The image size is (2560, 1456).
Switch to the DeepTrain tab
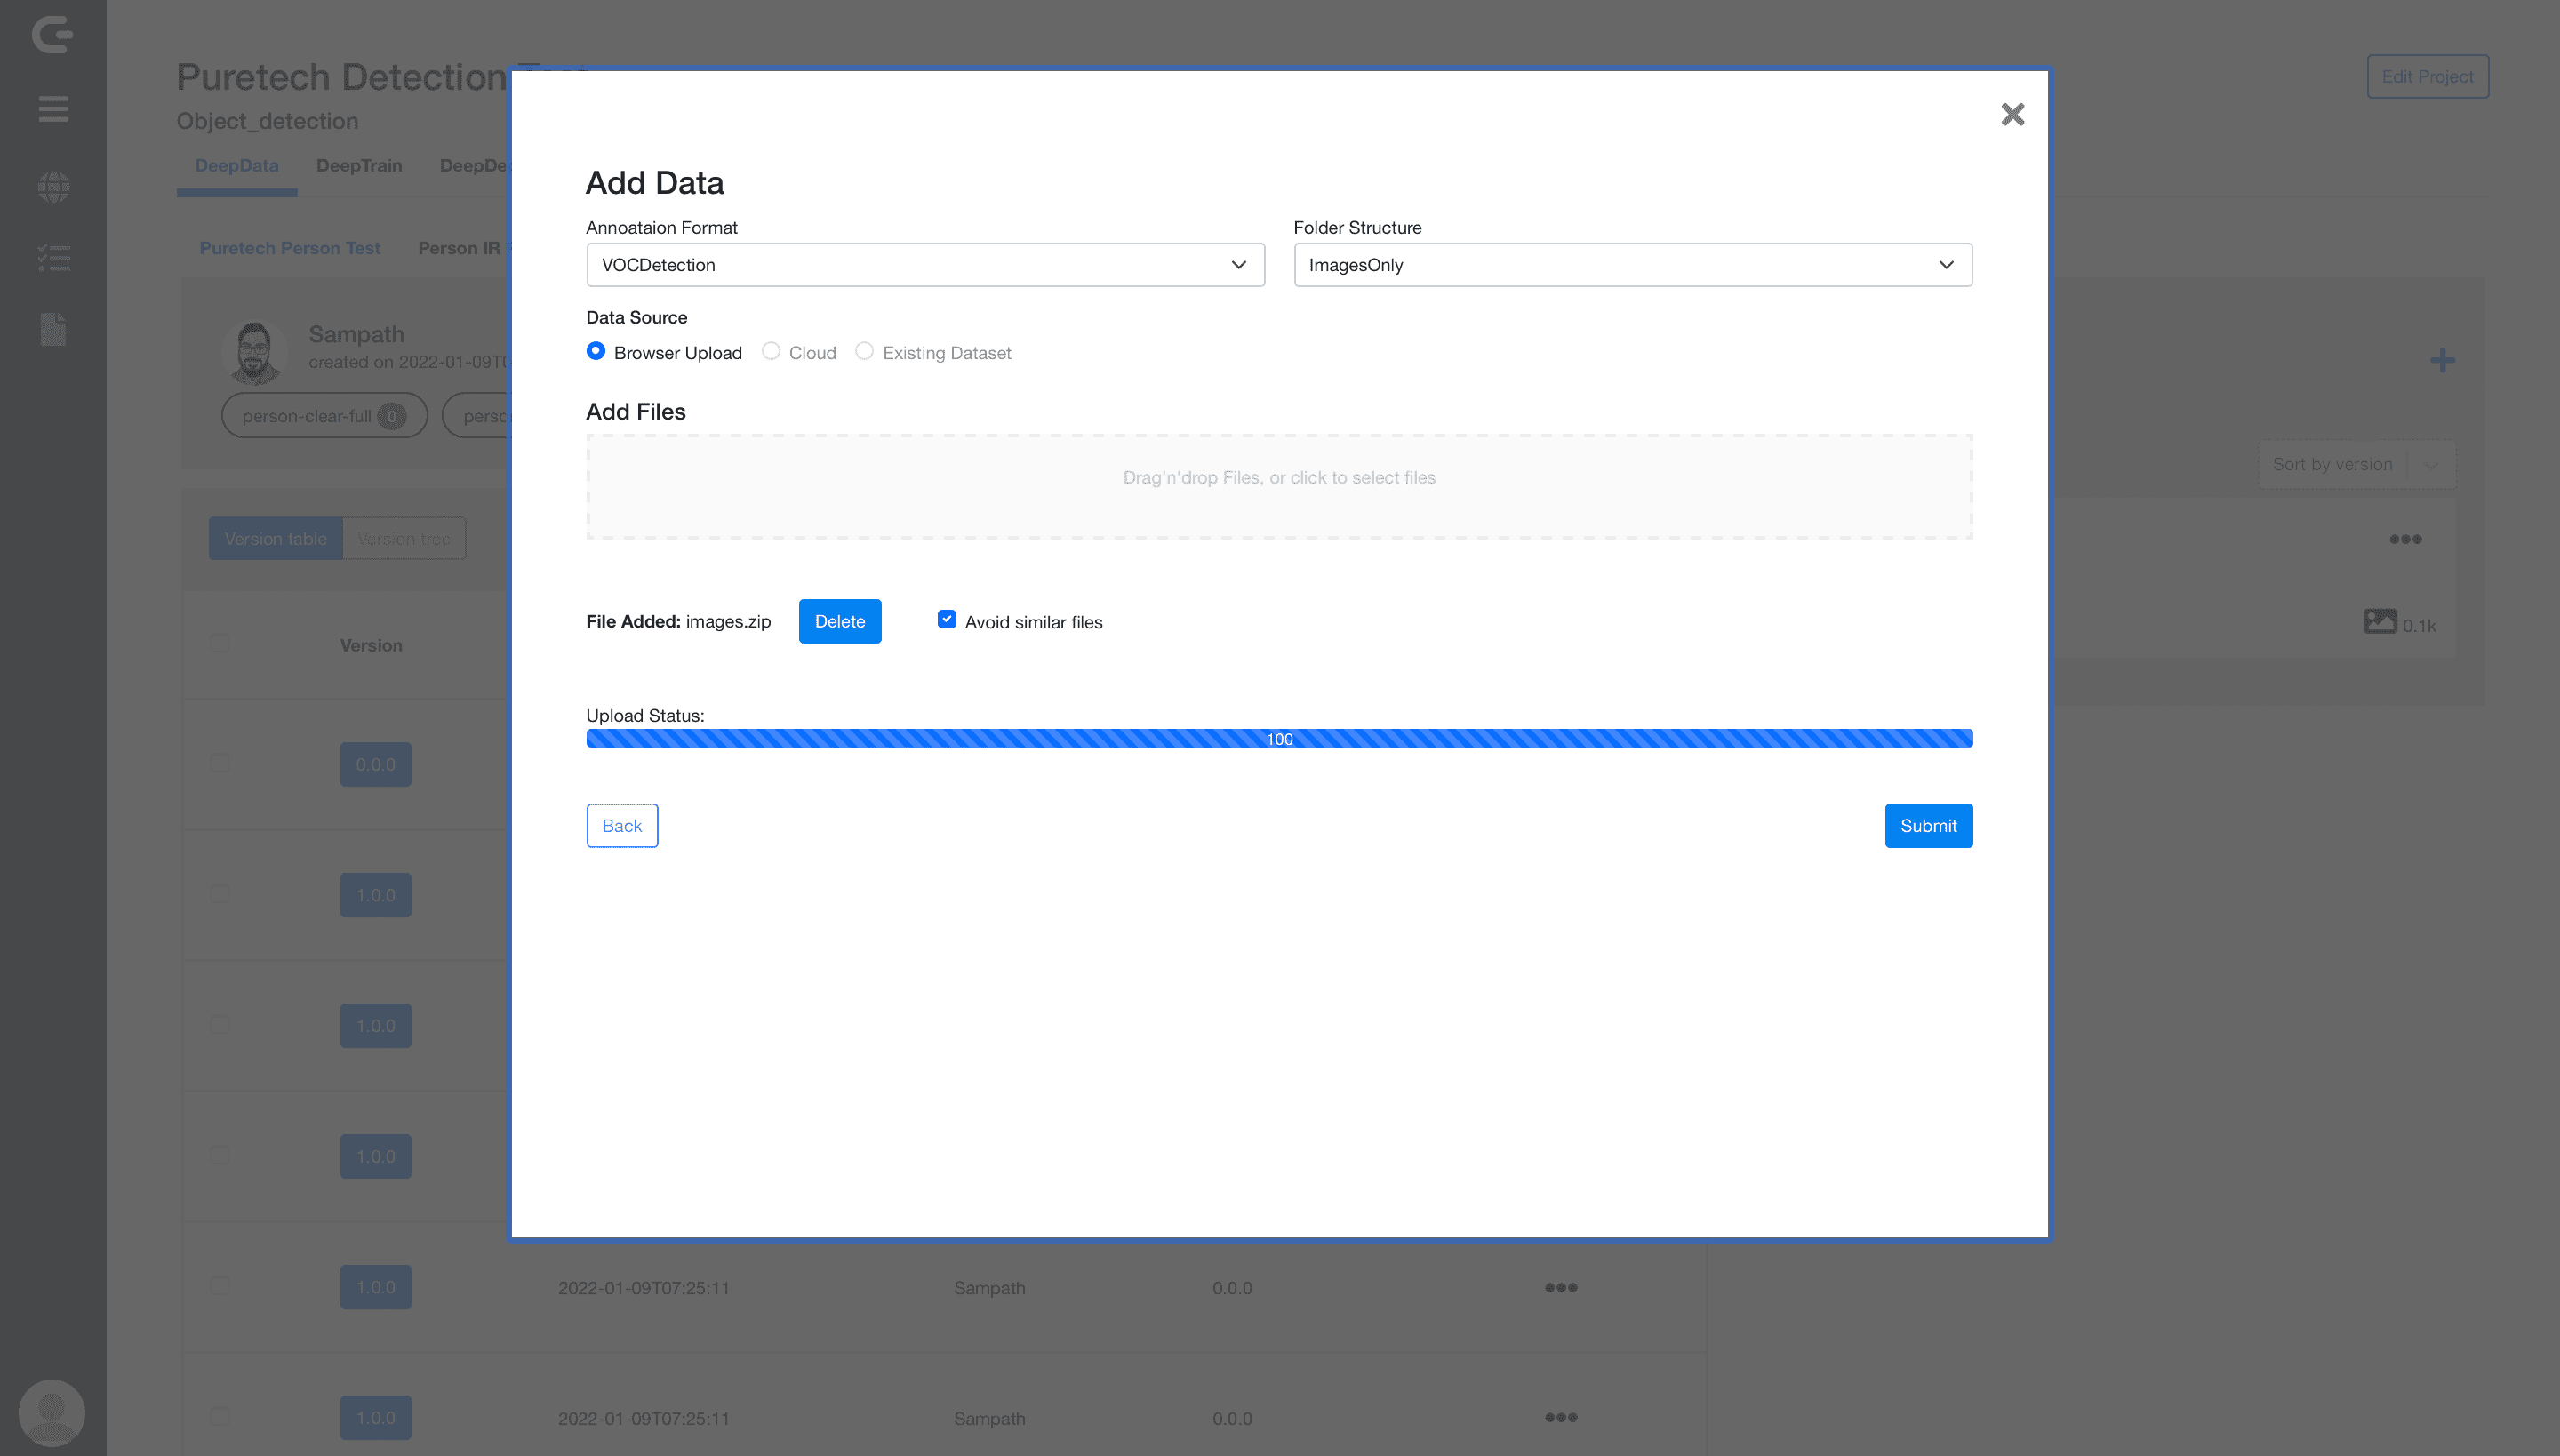(x=359, y=166)
